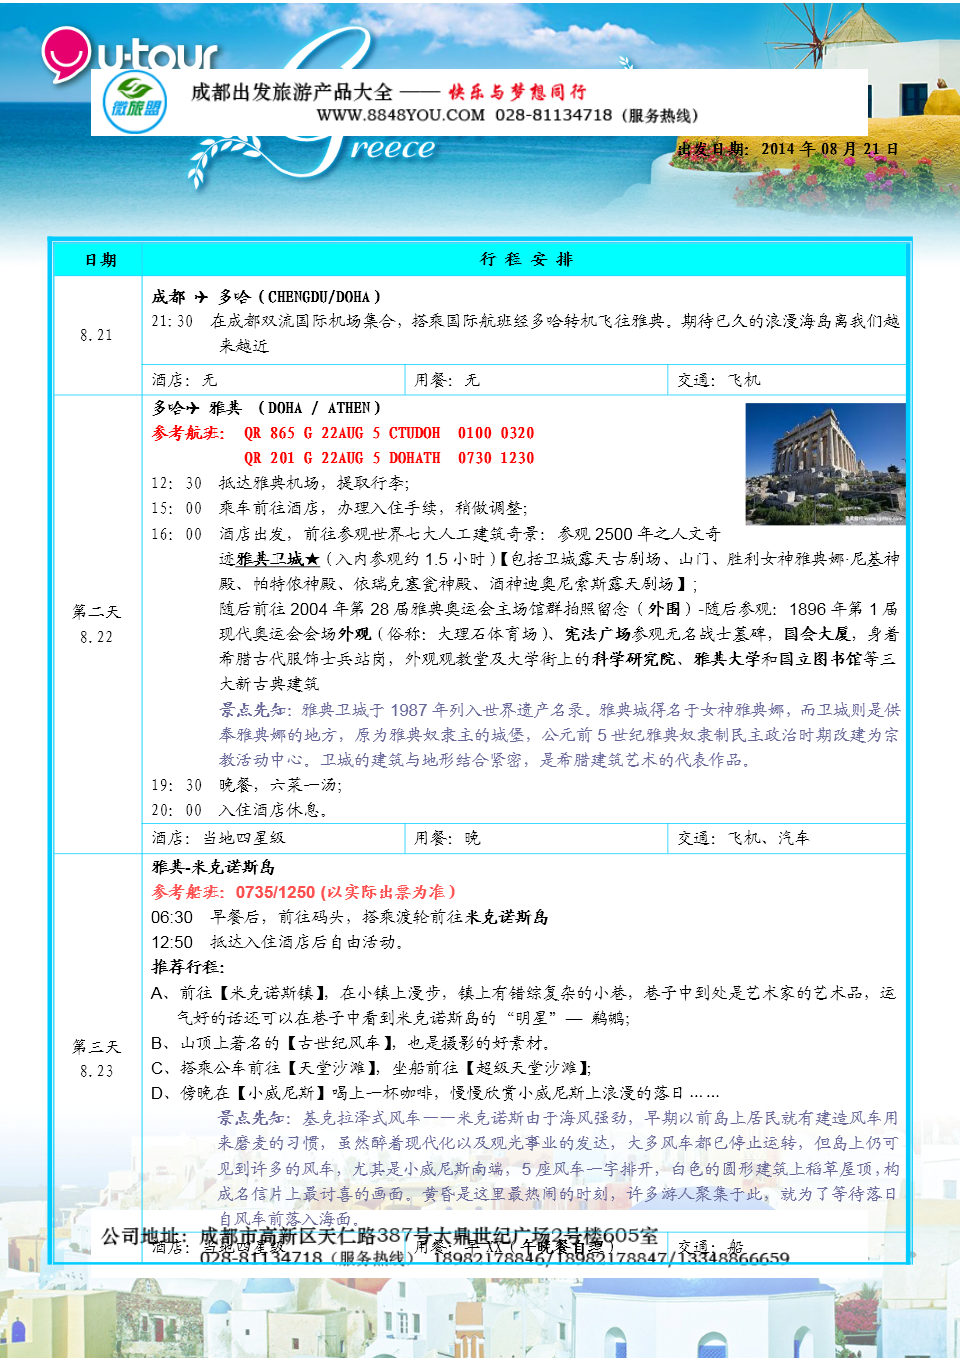Select the header hotline number 028-81134718
This screenshot has width=960, height=1358.
[x=554, y=115]
